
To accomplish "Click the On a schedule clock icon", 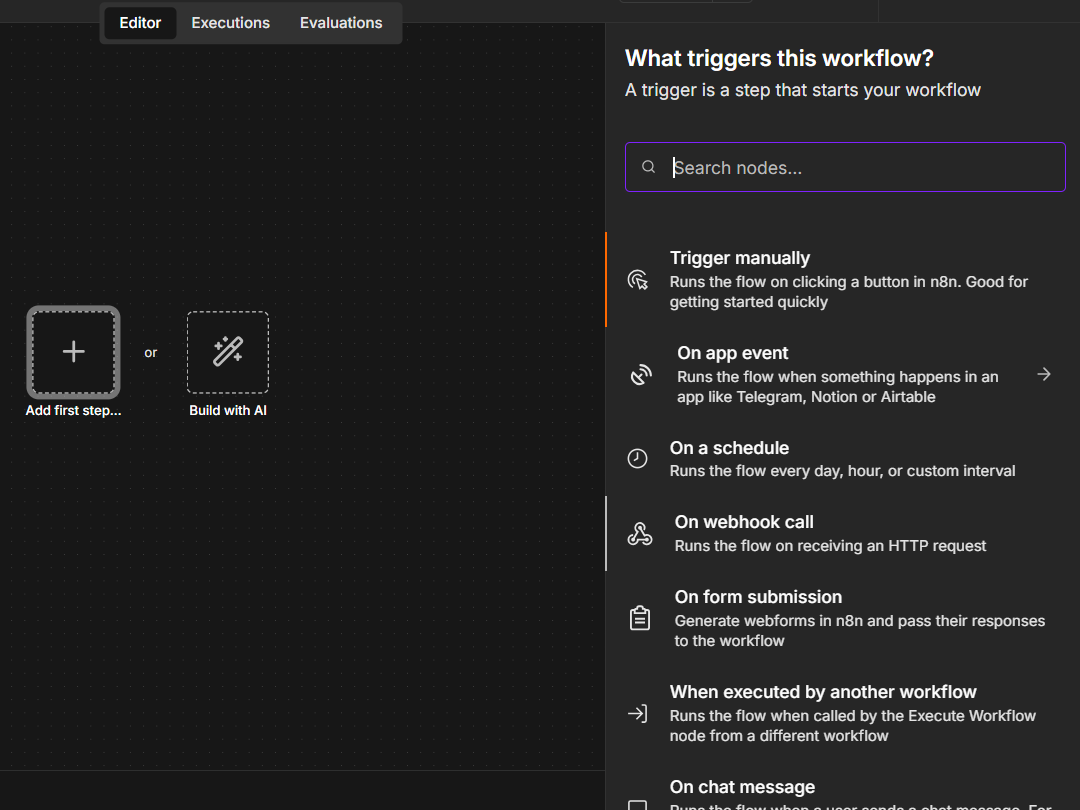I will 637,459.
